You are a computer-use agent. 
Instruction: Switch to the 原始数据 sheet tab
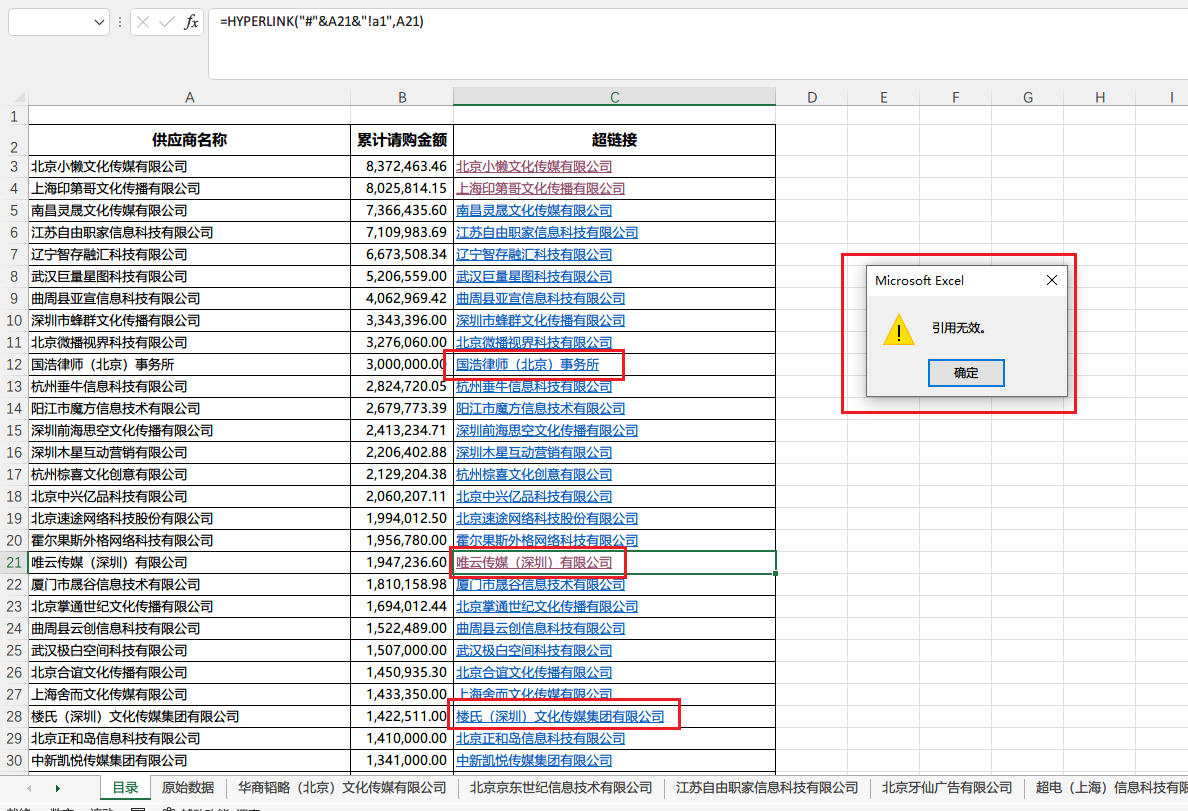(188, 788)
